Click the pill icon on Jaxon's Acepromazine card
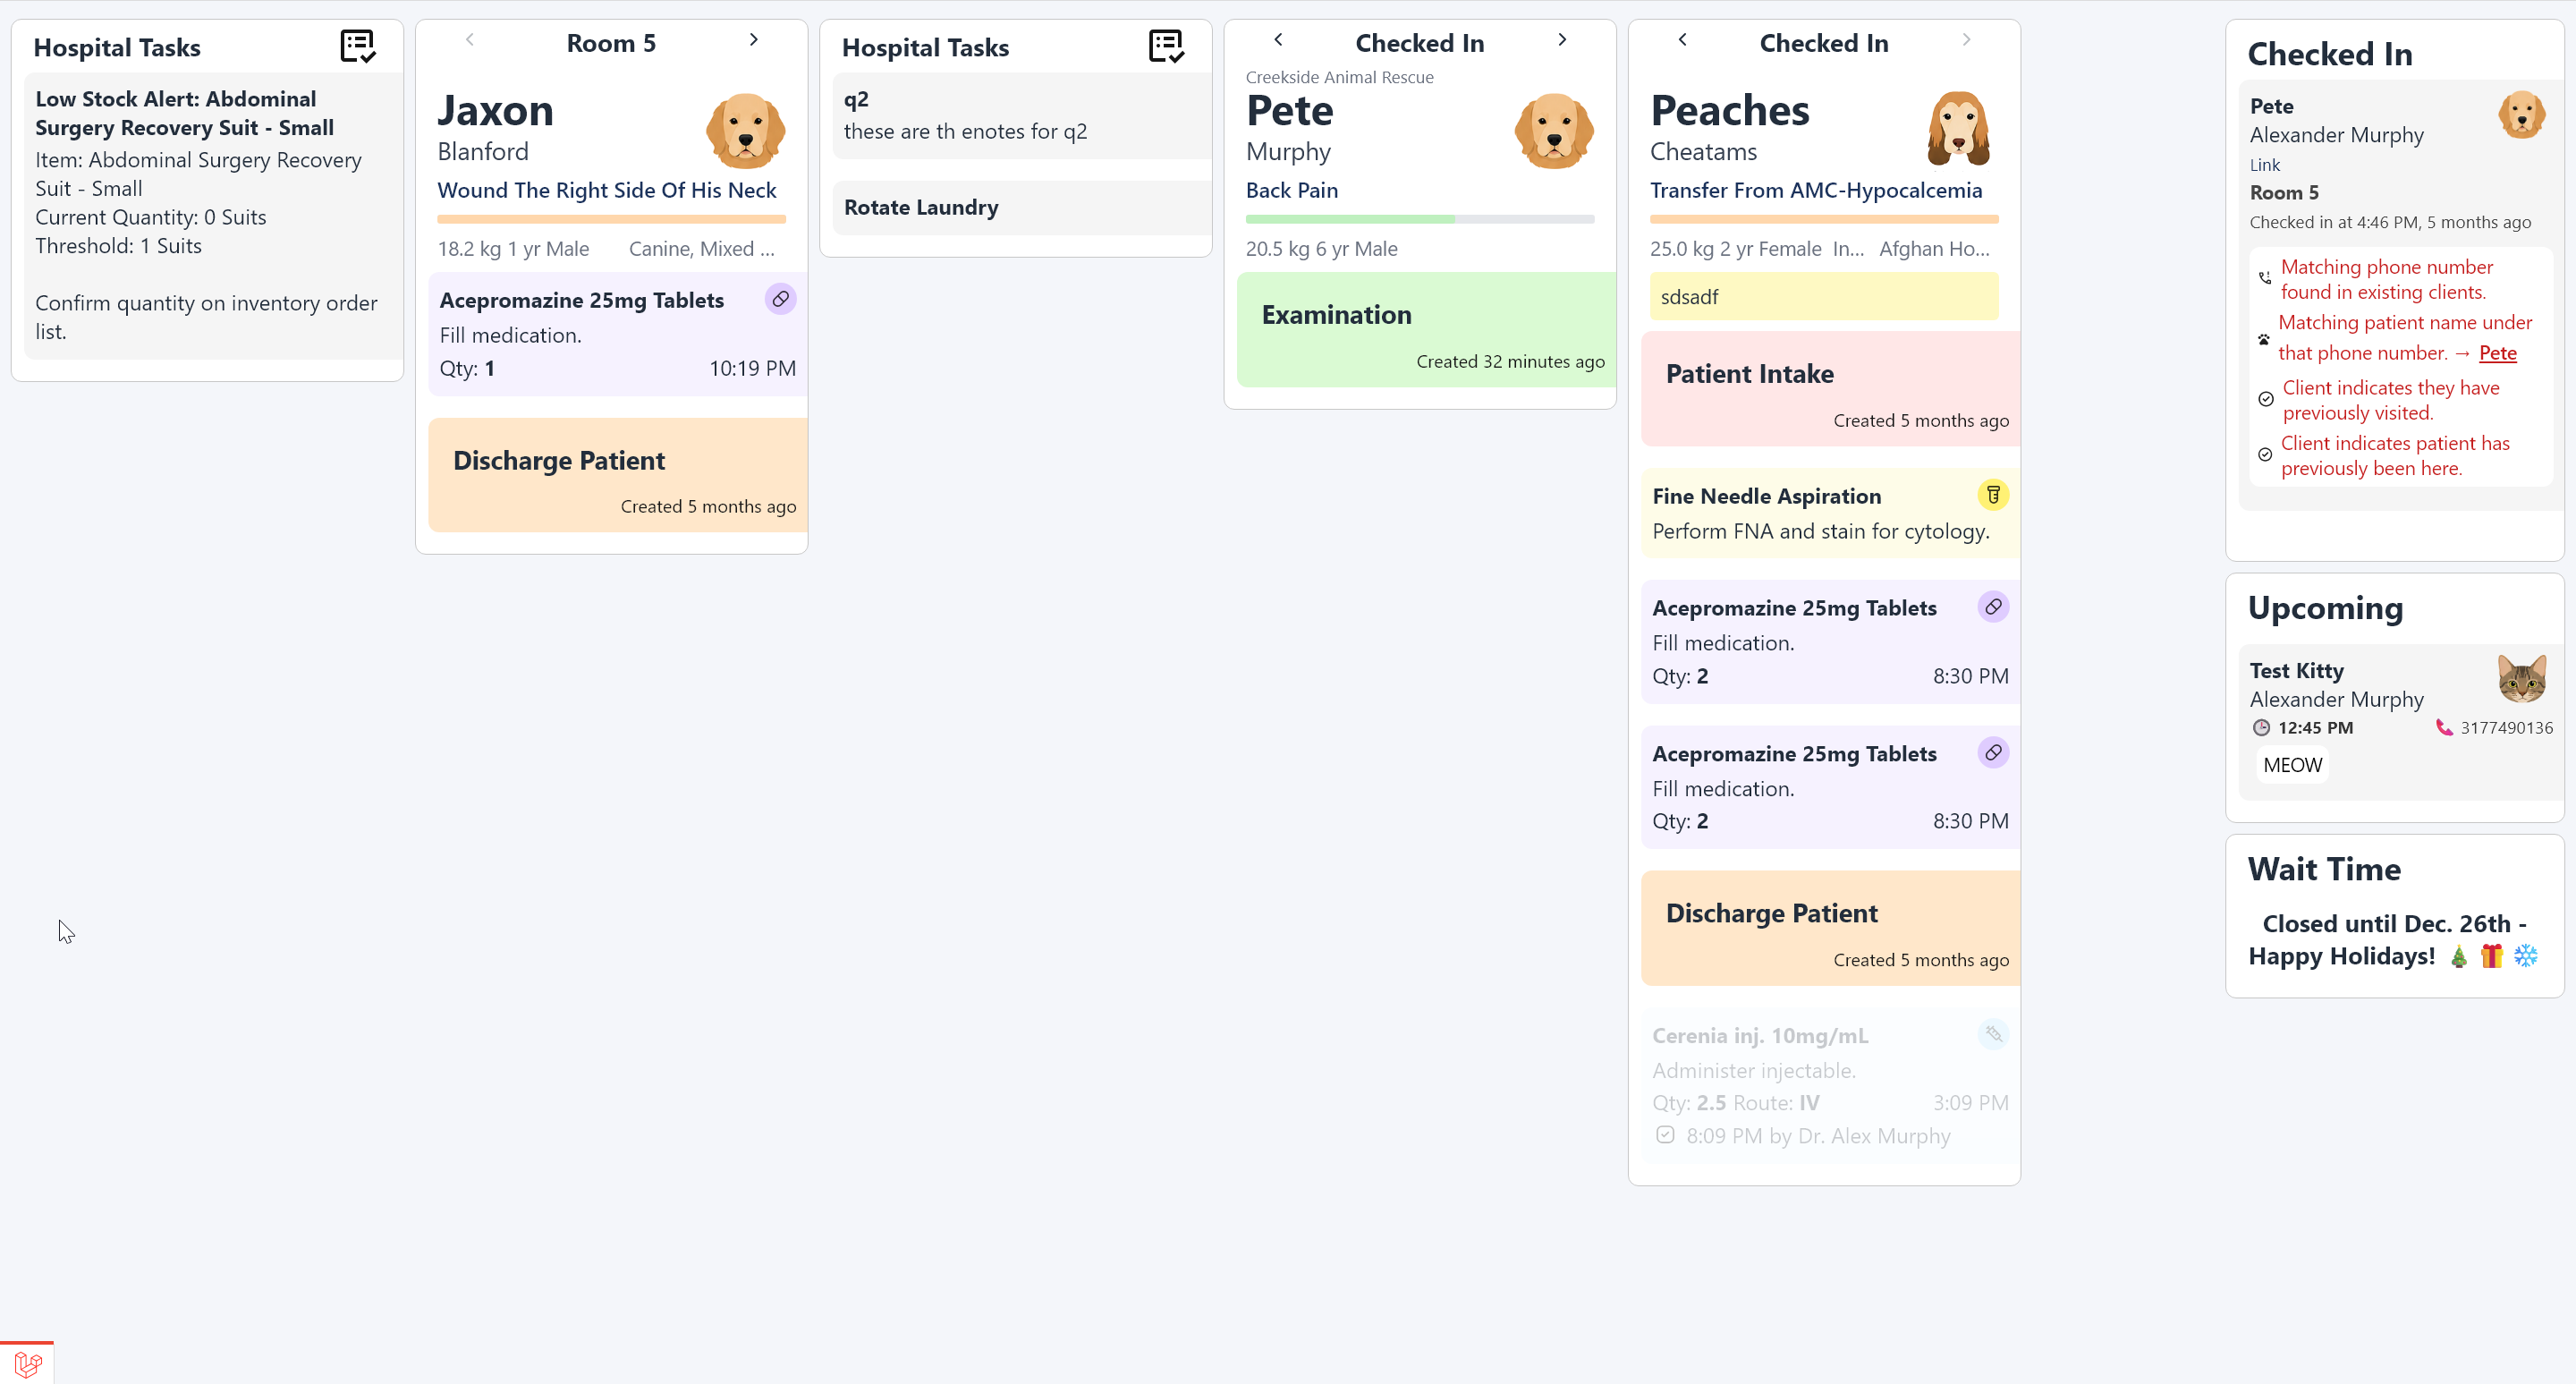This screenshot has height=1384, width=2576. [780, 299]
